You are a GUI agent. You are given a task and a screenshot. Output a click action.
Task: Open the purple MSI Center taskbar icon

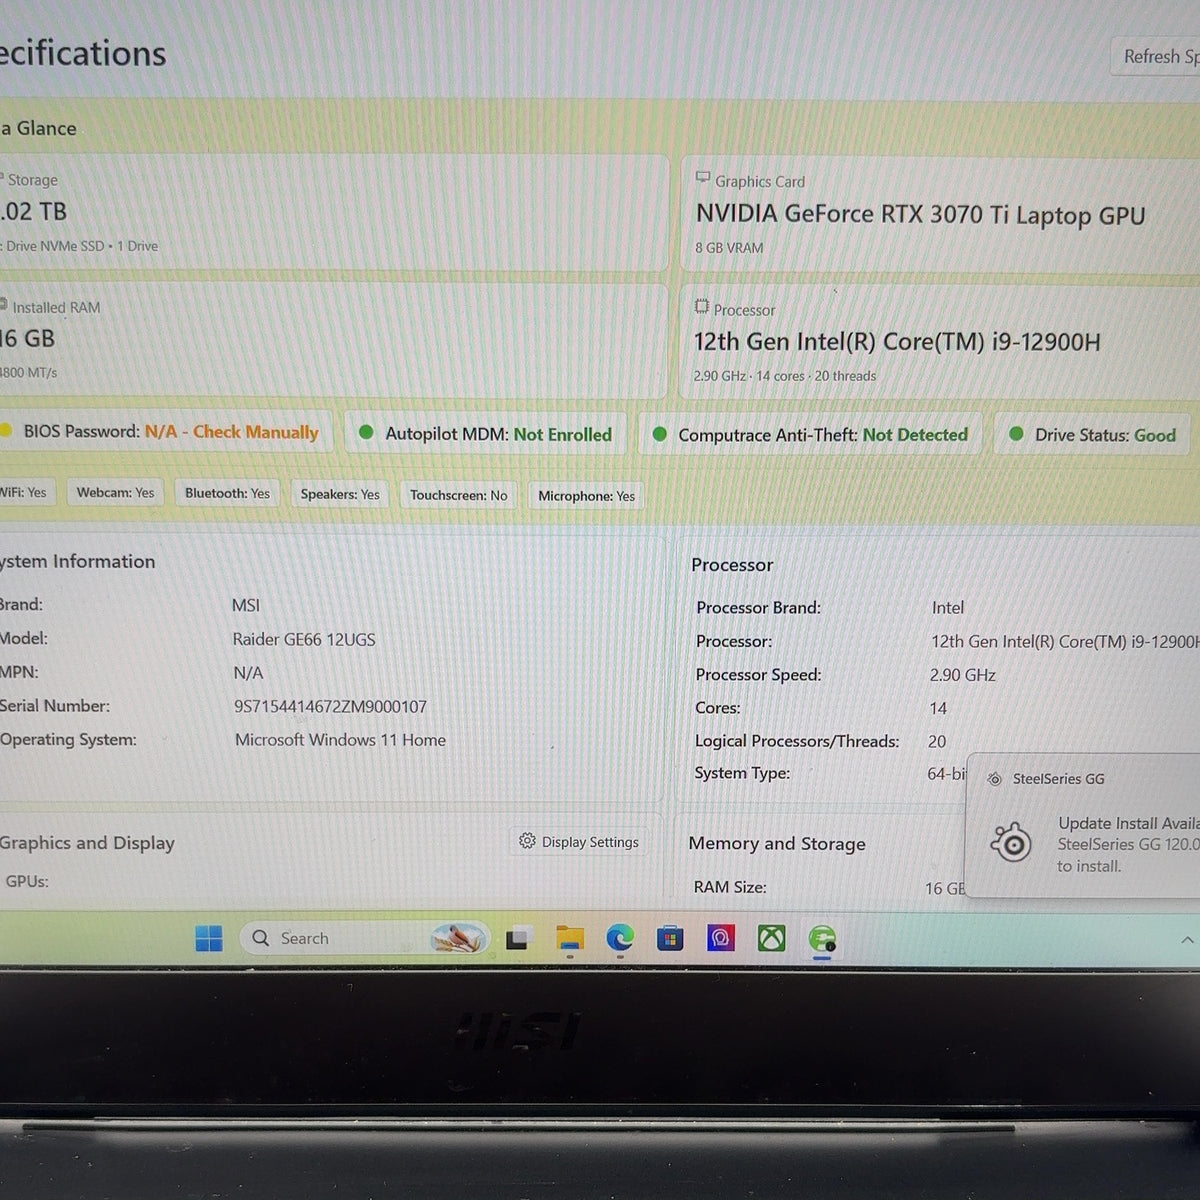[x=720, y=938]
